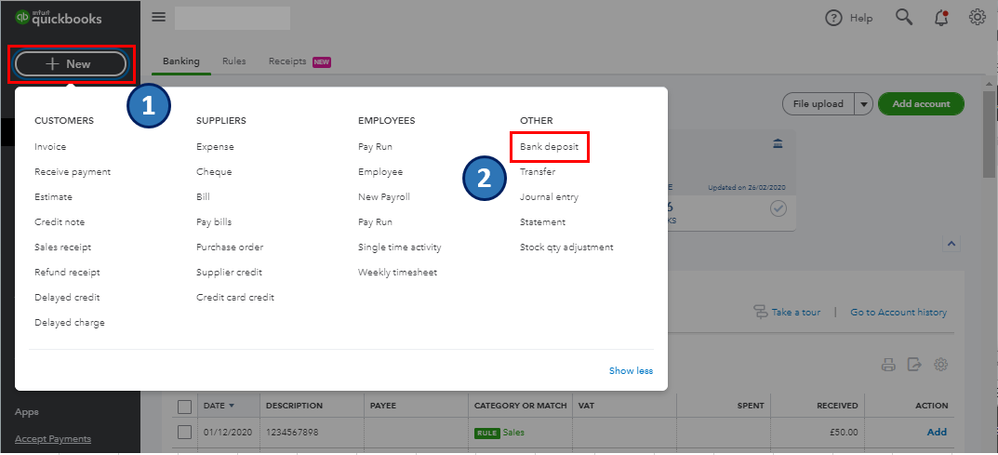Click the Help question mark icon
Image resolution: width=998 pixels, height=455 pixels.
click(x=833, y=18)
